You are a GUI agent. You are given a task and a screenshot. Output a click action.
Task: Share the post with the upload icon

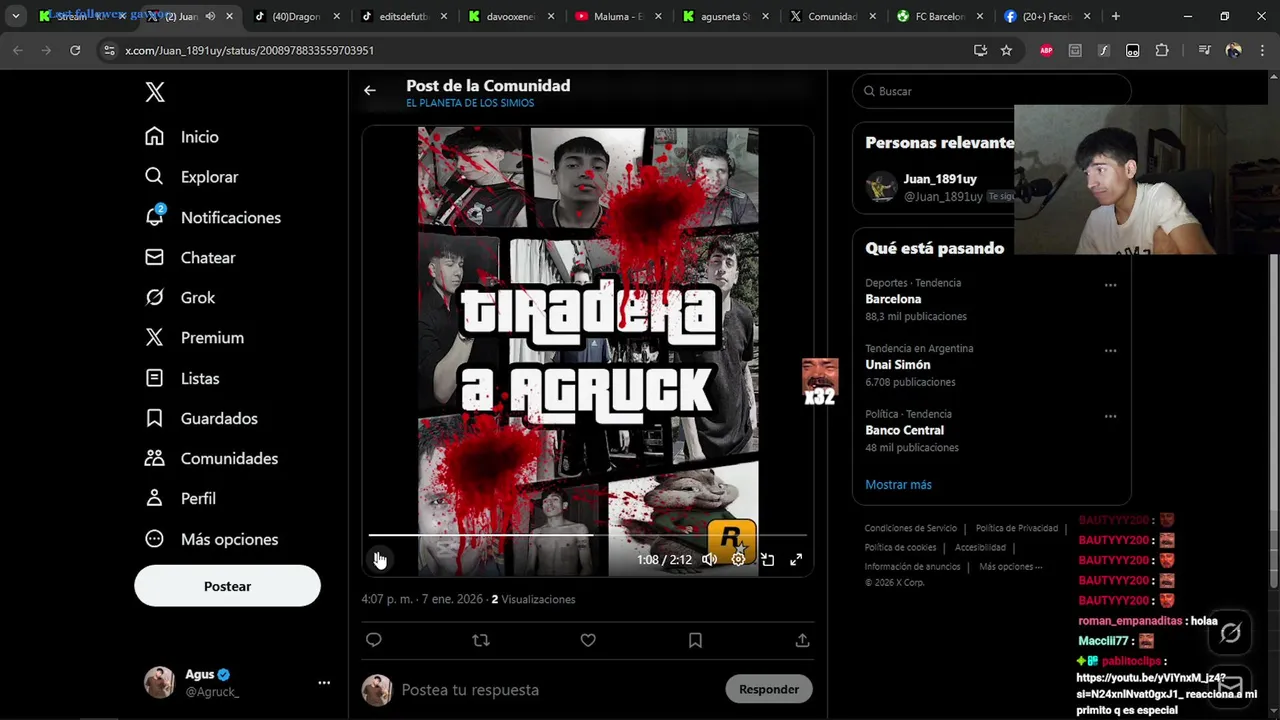(x=802, y=640)
